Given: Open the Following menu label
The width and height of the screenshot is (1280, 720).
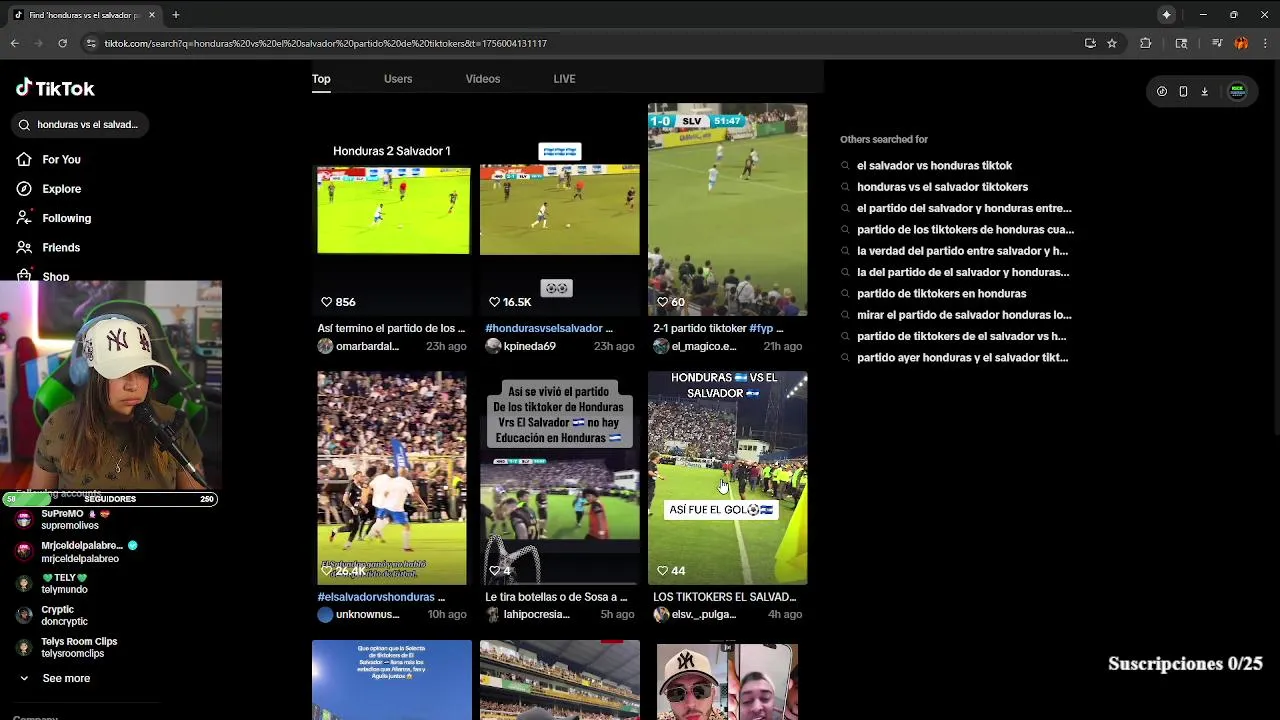Looking at the screenshot, I should tap(66, 218).
